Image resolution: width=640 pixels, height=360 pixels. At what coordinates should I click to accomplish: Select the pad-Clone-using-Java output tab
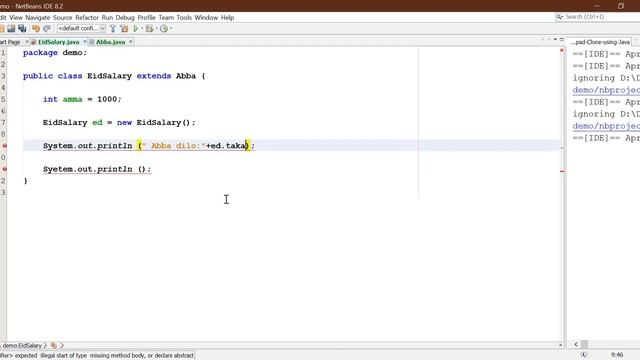pos(600,42)
